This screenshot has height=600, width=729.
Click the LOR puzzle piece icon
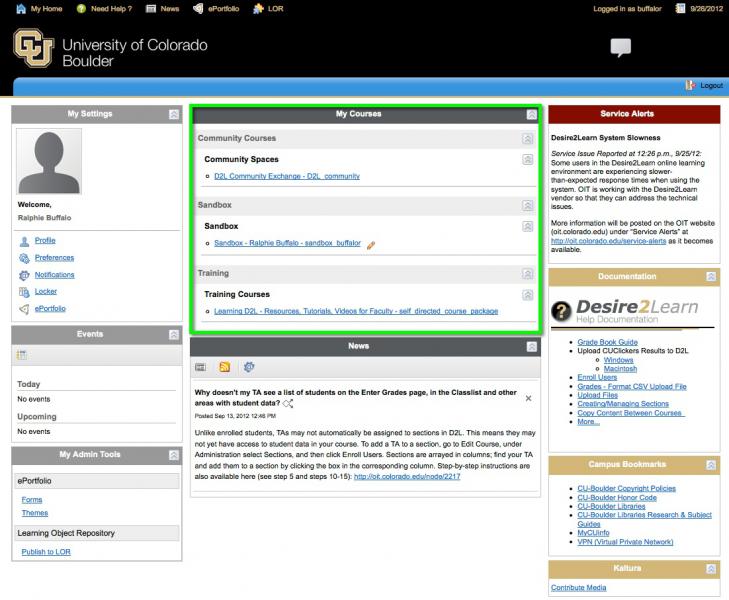[258, 8]
